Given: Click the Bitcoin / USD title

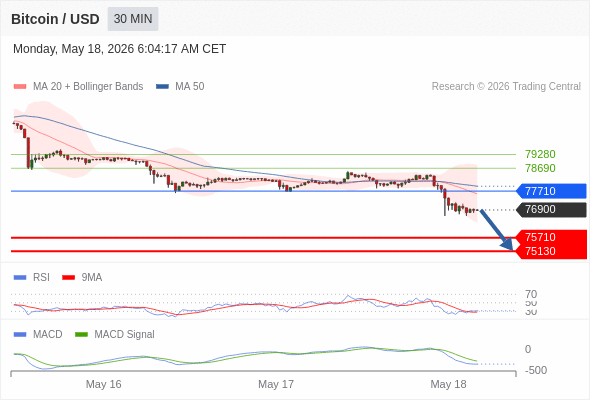Looking at the screenshot, I should pyautogui.click(x=55, y=19).
